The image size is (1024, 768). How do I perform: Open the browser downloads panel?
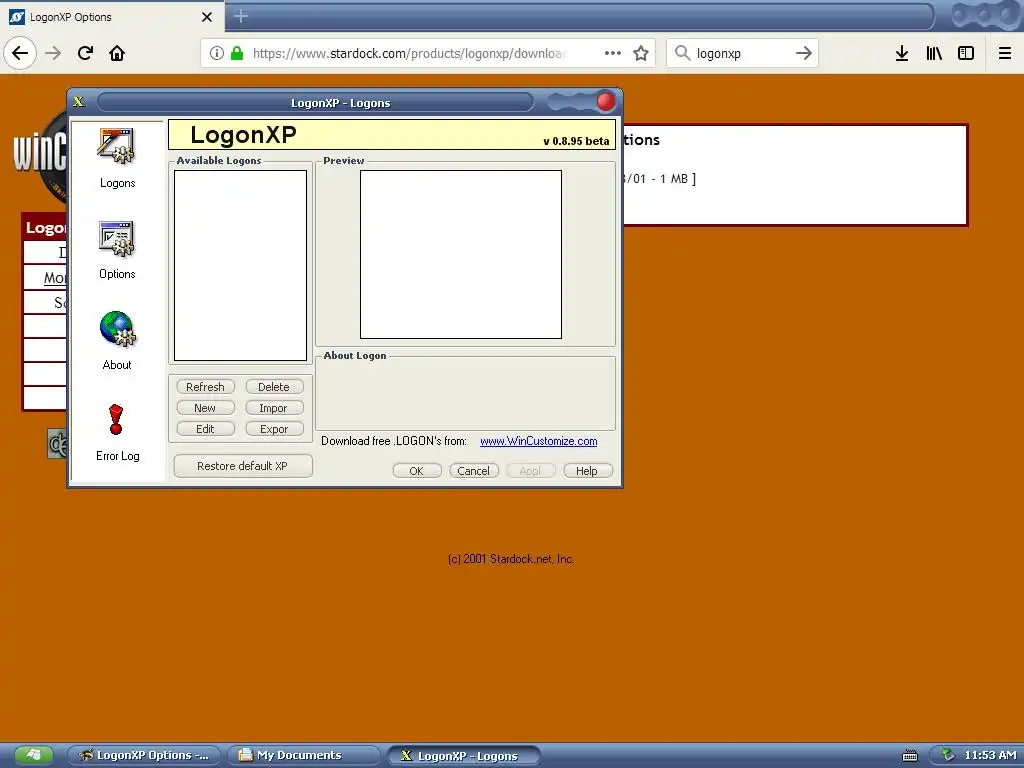902,53
